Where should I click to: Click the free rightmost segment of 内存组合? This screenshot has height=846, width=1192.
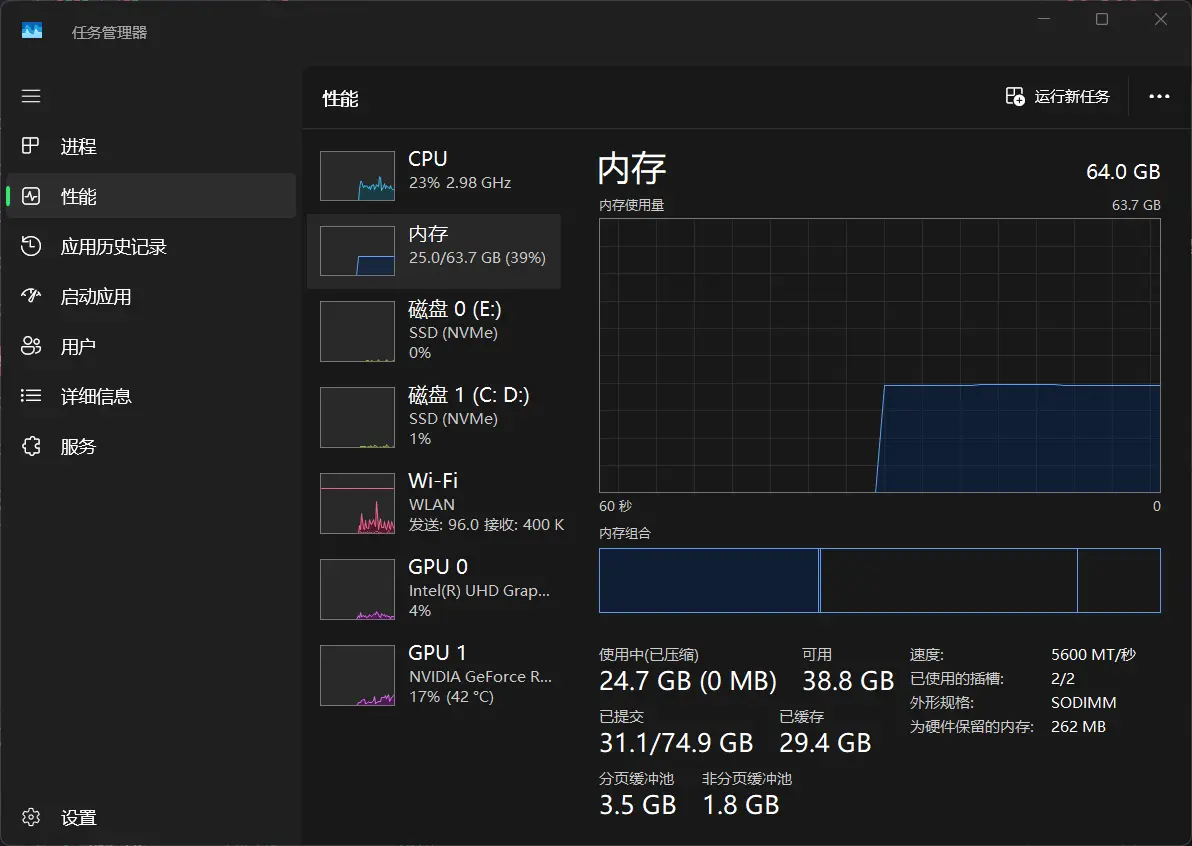[x=1119, y=580]
